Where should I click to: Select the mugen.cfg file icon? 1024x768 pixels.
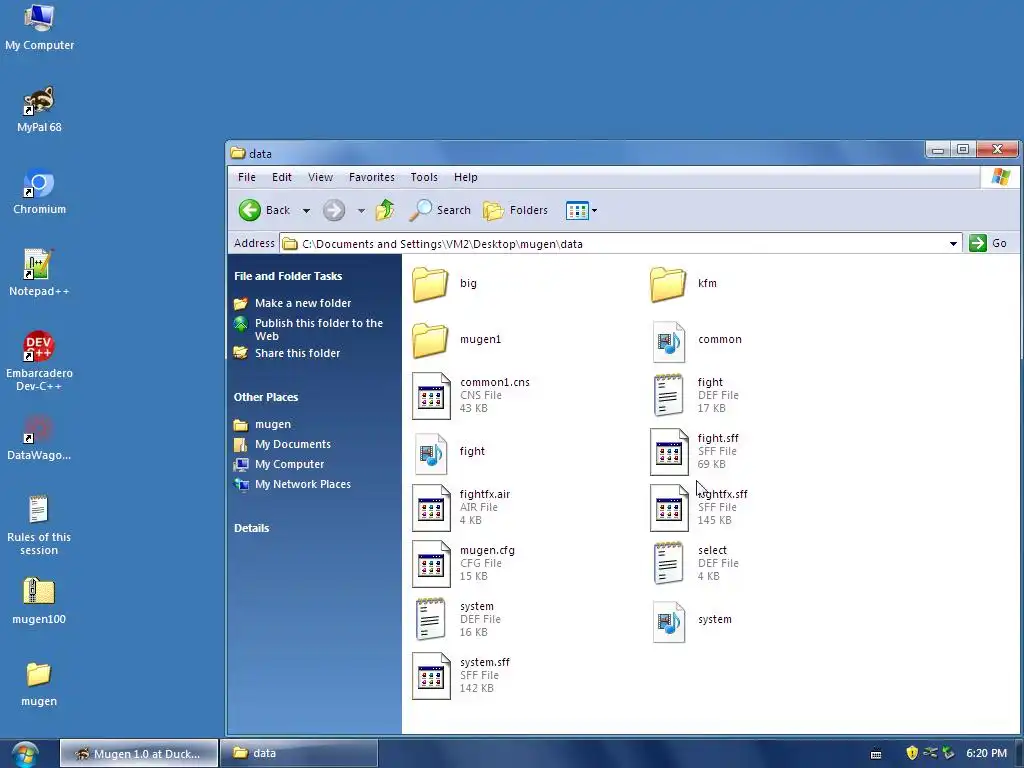coord(431,564)
